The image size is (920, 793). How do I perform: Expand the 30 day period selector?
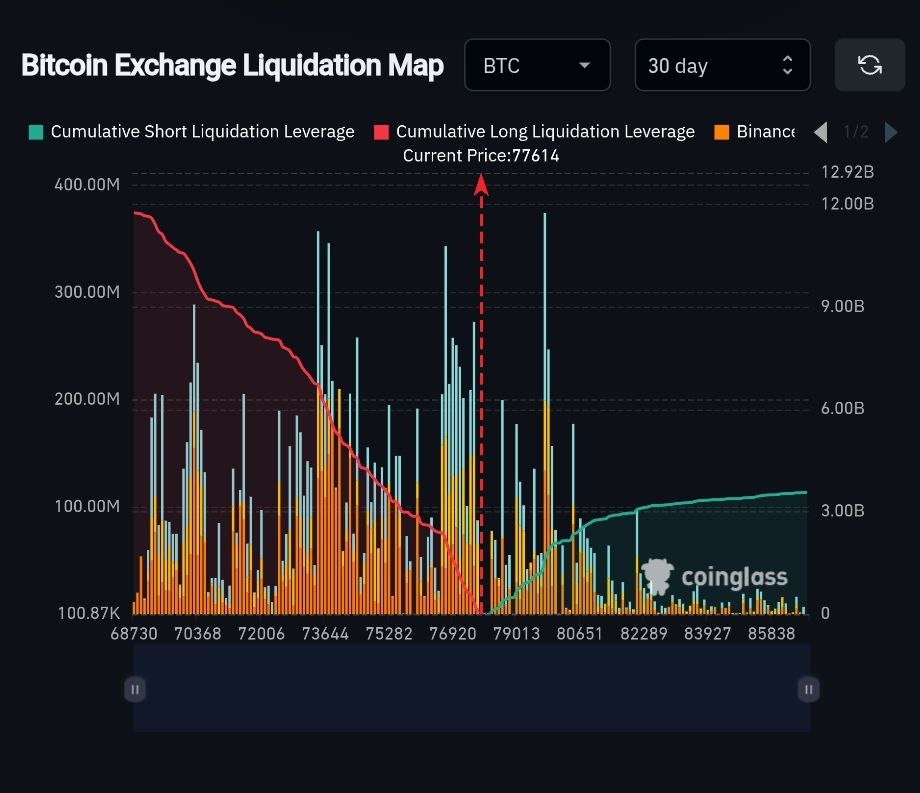[x=722, y=65]
